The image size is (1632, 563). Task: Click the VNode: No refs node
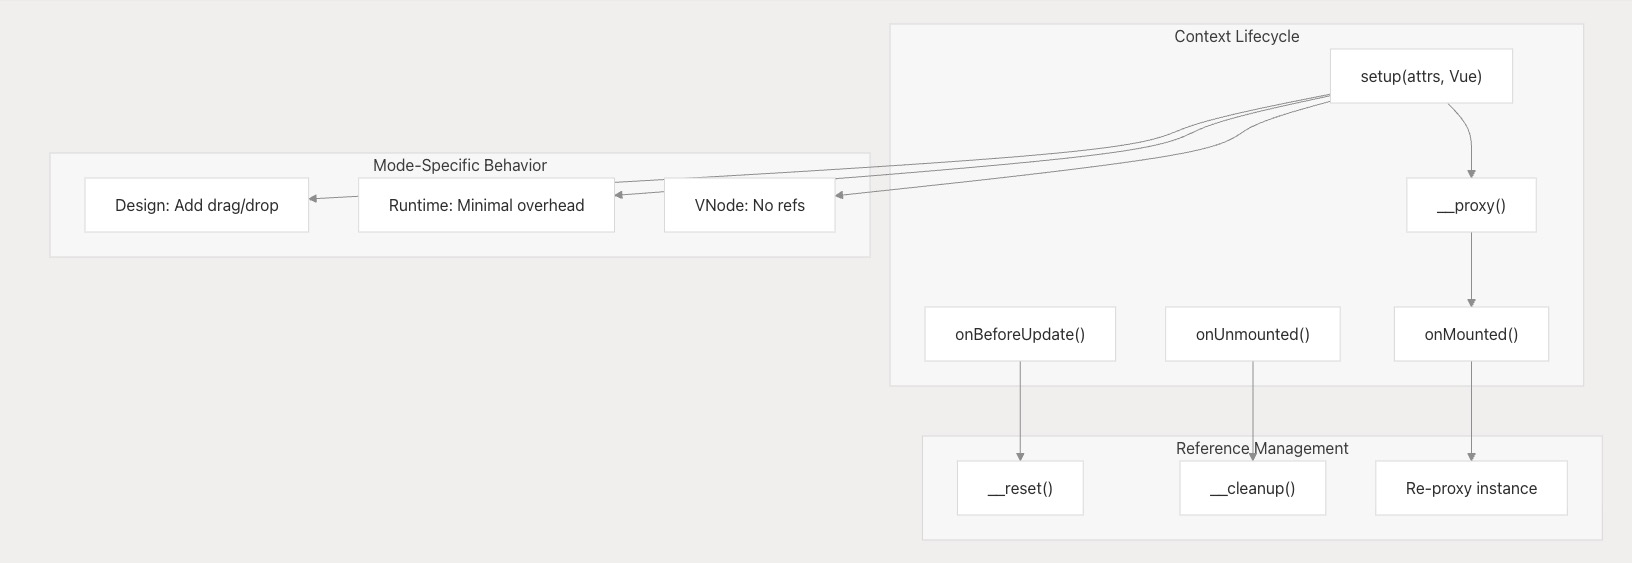(749, 205)
